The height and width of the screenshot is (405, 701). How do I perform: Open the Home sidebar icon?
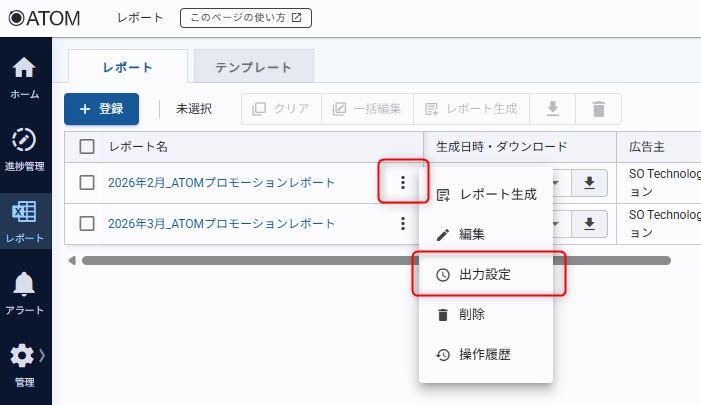coord(24,69)
